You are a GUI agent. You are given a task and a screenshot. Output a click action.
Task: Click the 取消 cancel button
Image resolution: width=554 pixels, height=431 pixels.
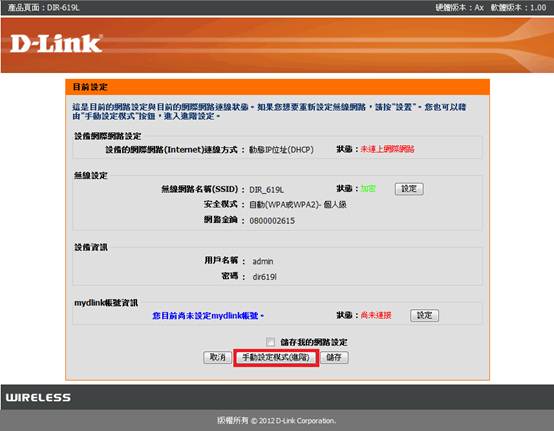click(x=217, y=357)
